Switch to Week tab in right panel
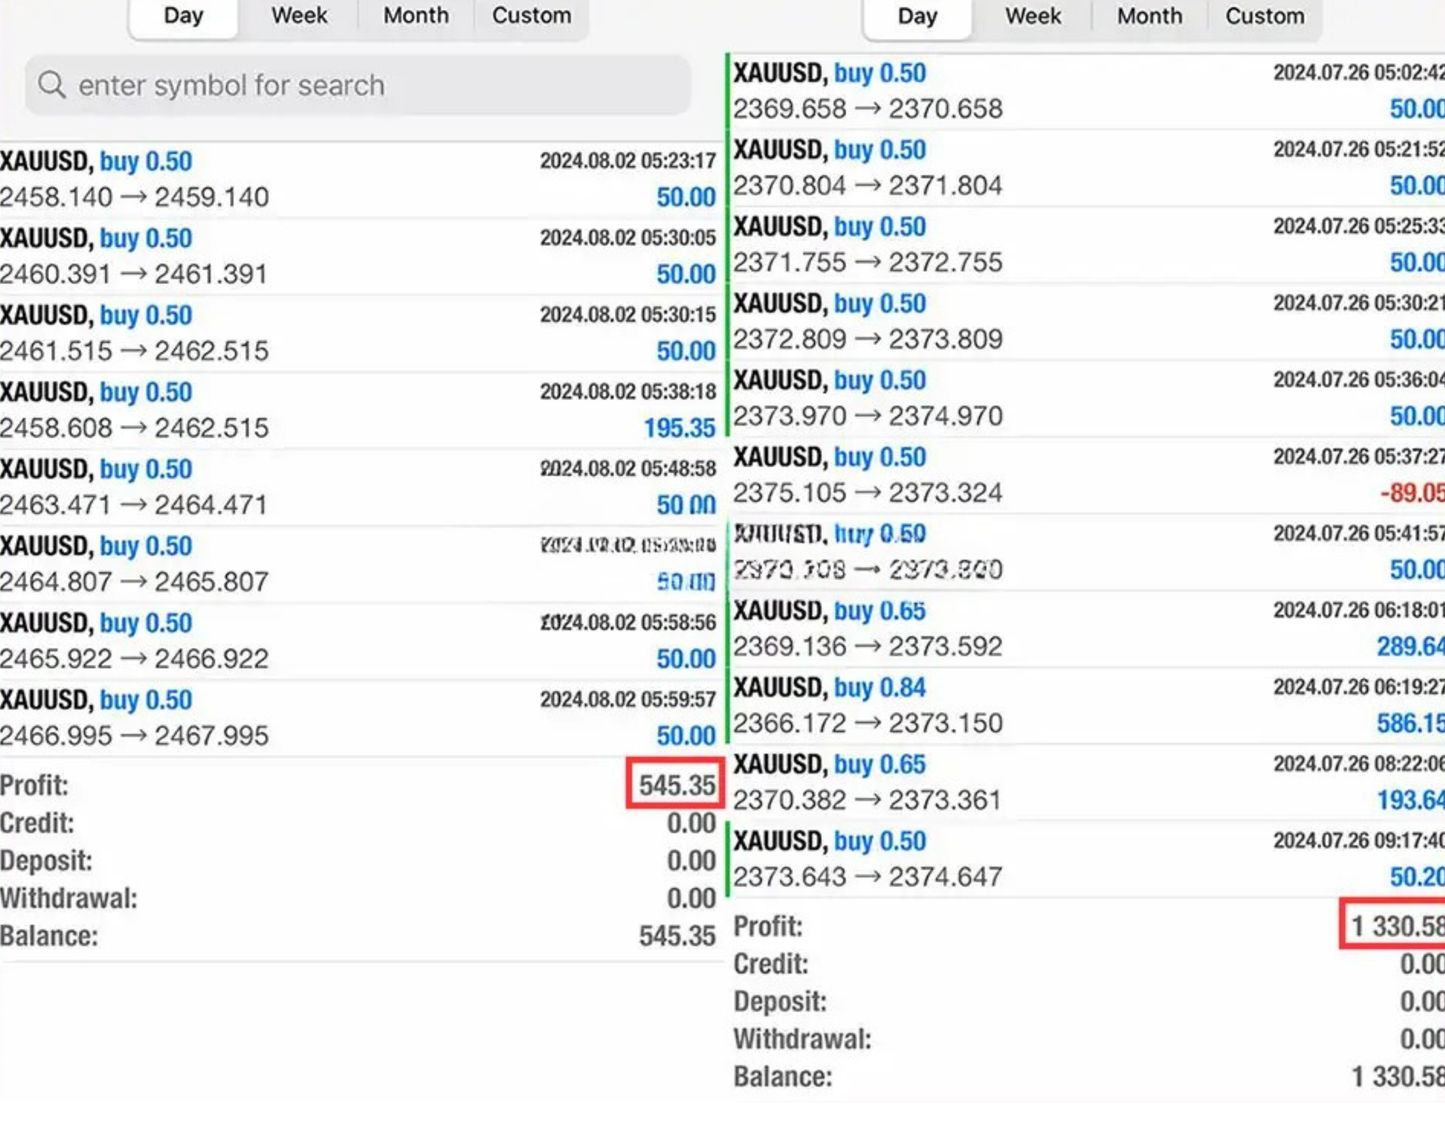This screenshot has height=1148, width=1445. 1033,17
